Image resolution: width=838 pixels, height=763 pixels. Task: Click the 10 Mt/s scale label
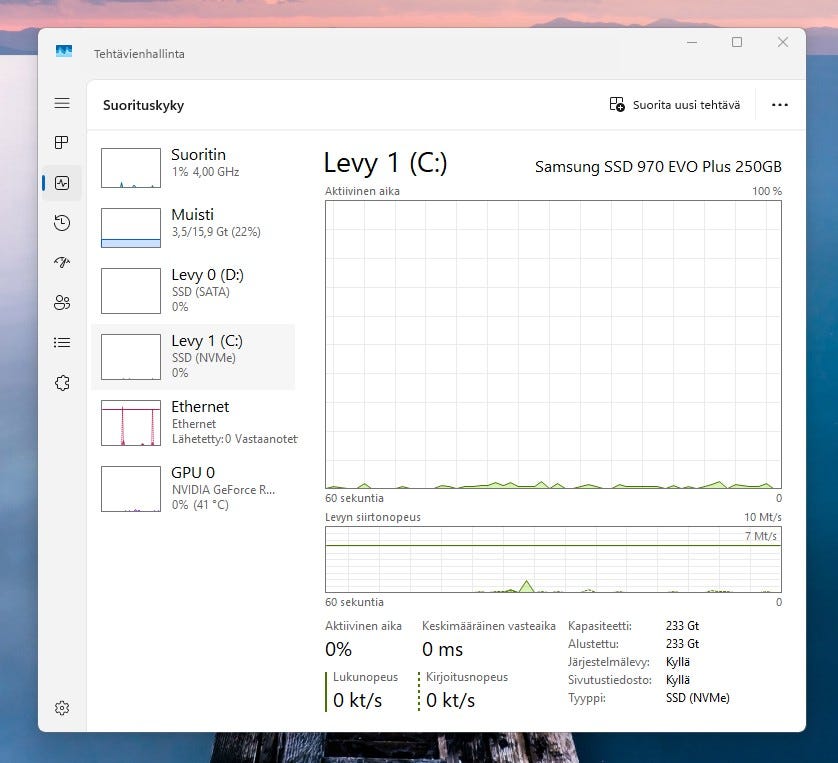(x=763, y=517)
